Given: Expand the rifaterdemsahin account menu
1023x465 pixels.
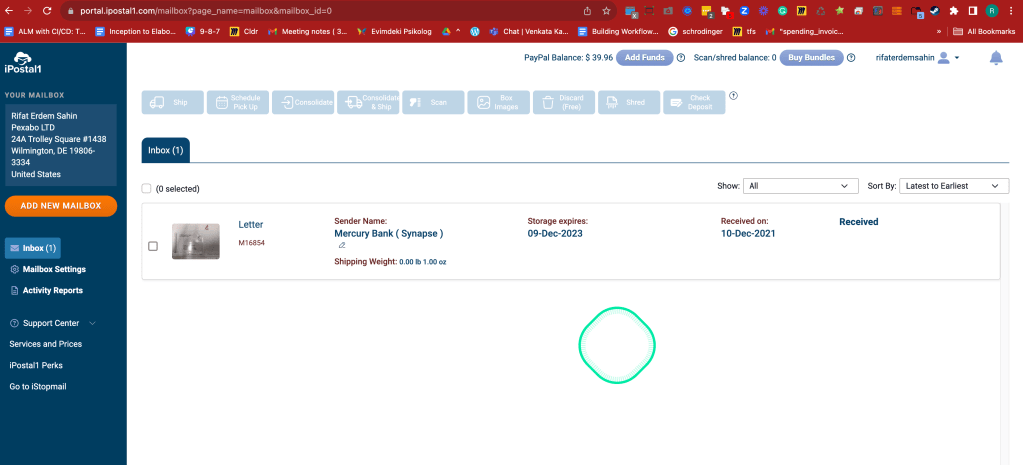Looking at the screenshot, I should point(917,58).
